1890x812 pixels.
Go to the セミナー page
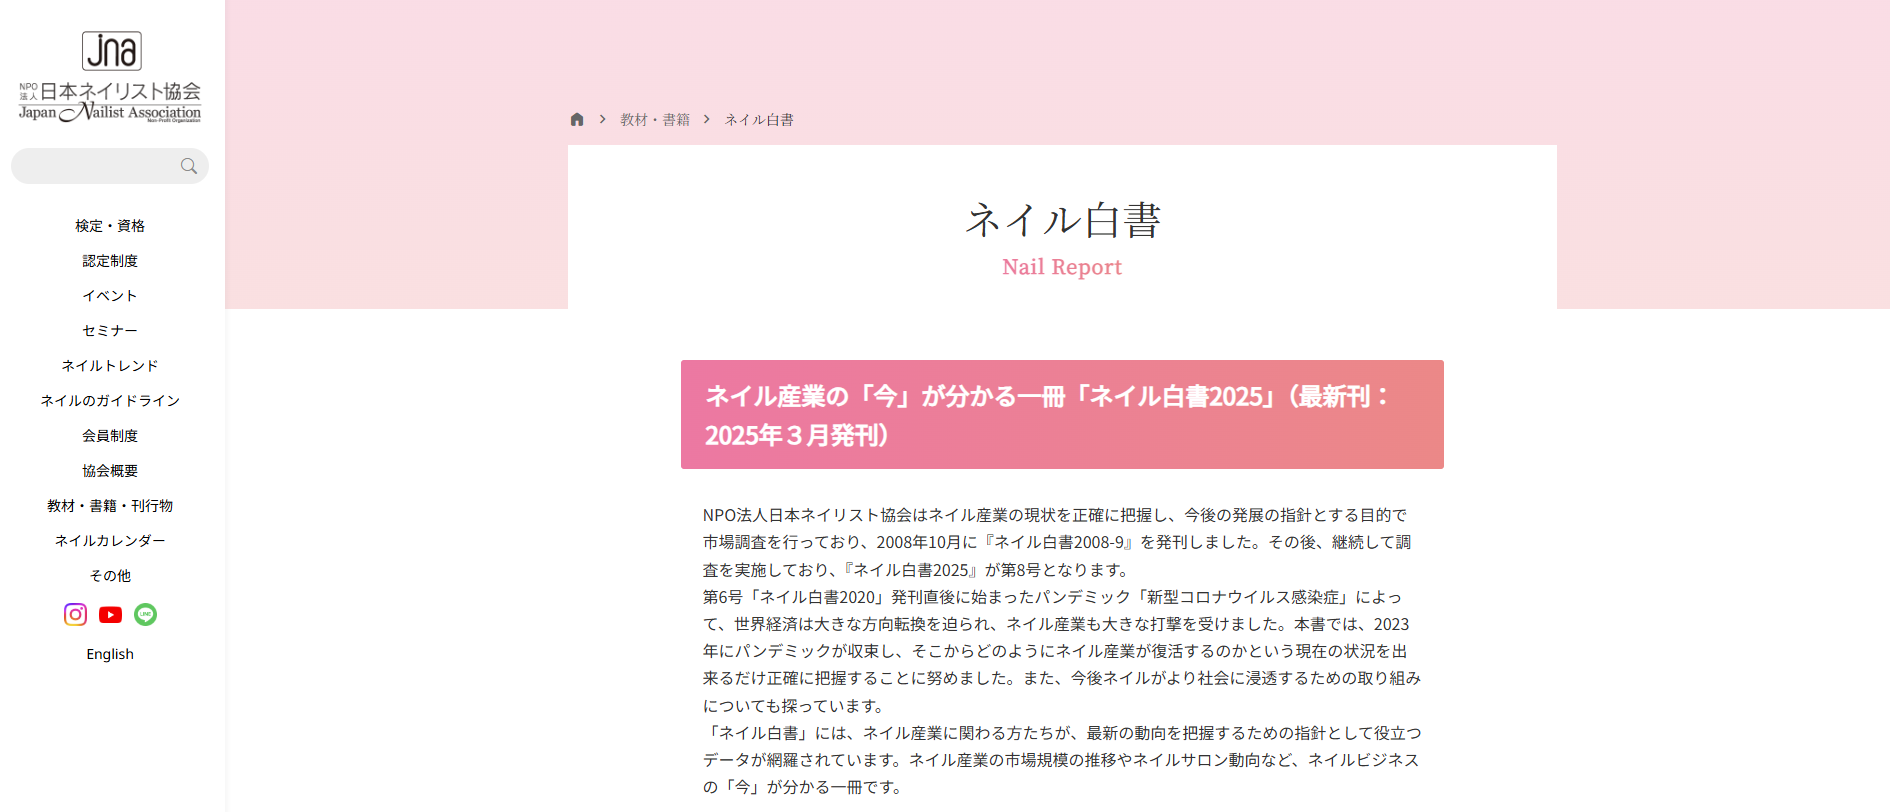(110, 331)
